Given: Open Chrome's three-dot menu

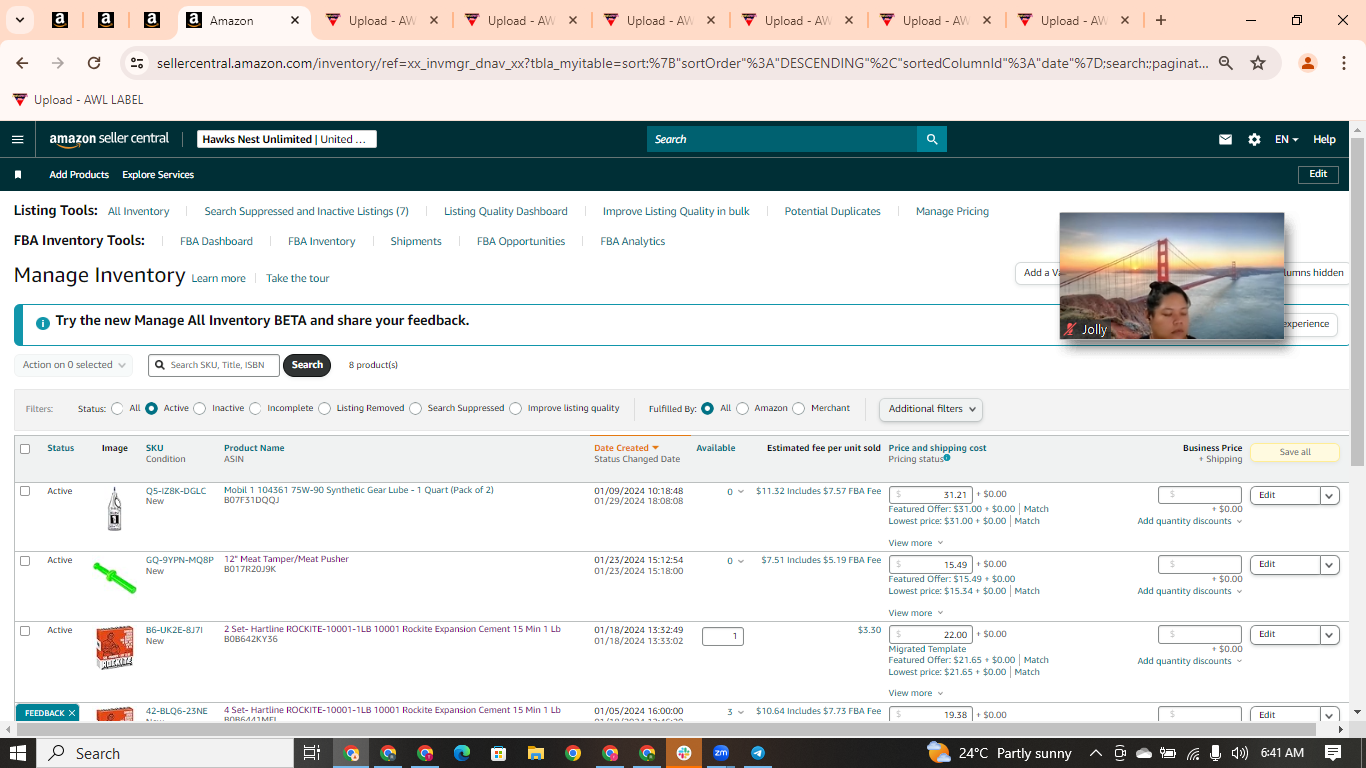Looking at the screenshot, I should point(1342,63).
